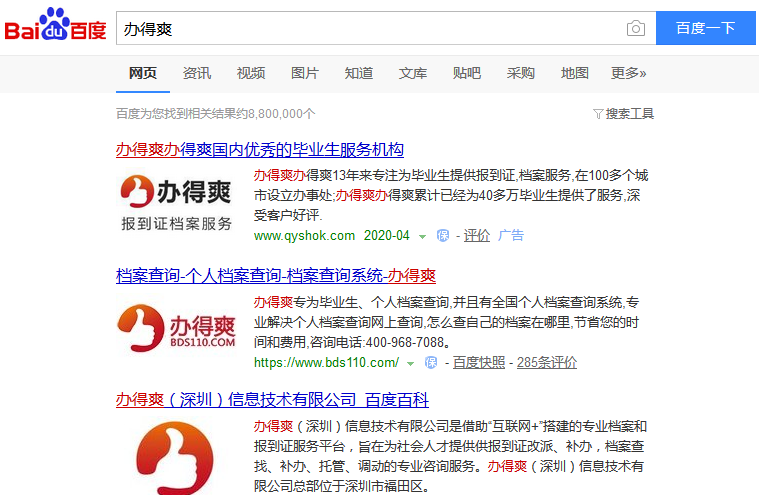The image size is (759, 495).
Task: Open the 采购 tab
Action: click(x=521, y=73)
